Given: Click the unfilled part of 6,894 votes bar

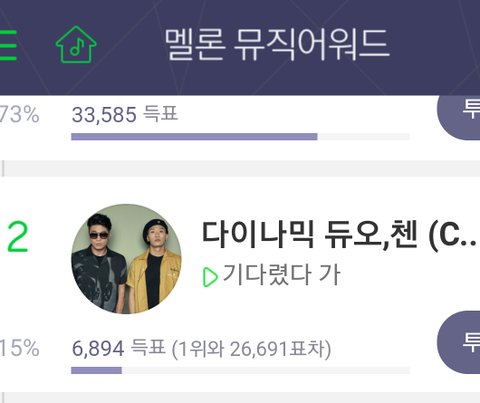Looking at the screenshot, I should pos(266,370).
